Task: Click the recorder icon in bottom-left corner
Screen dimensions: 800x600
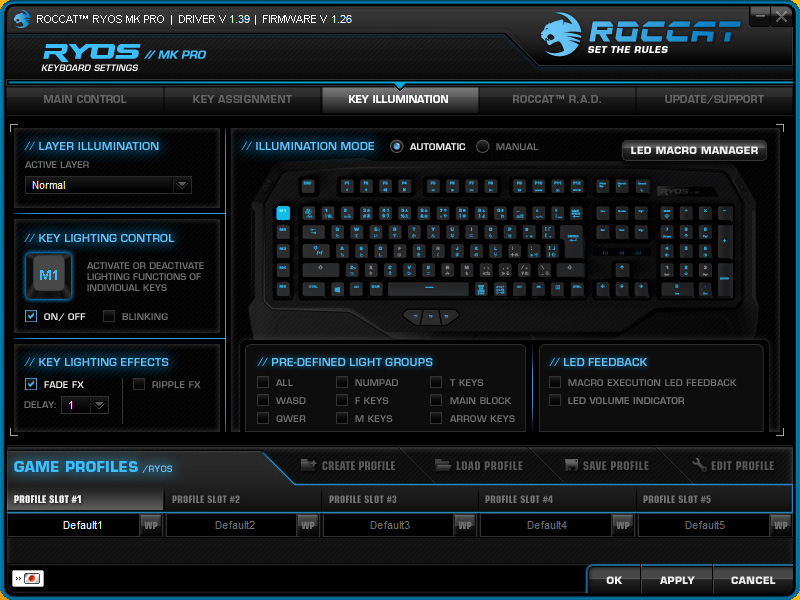Action: pos(28,578)
